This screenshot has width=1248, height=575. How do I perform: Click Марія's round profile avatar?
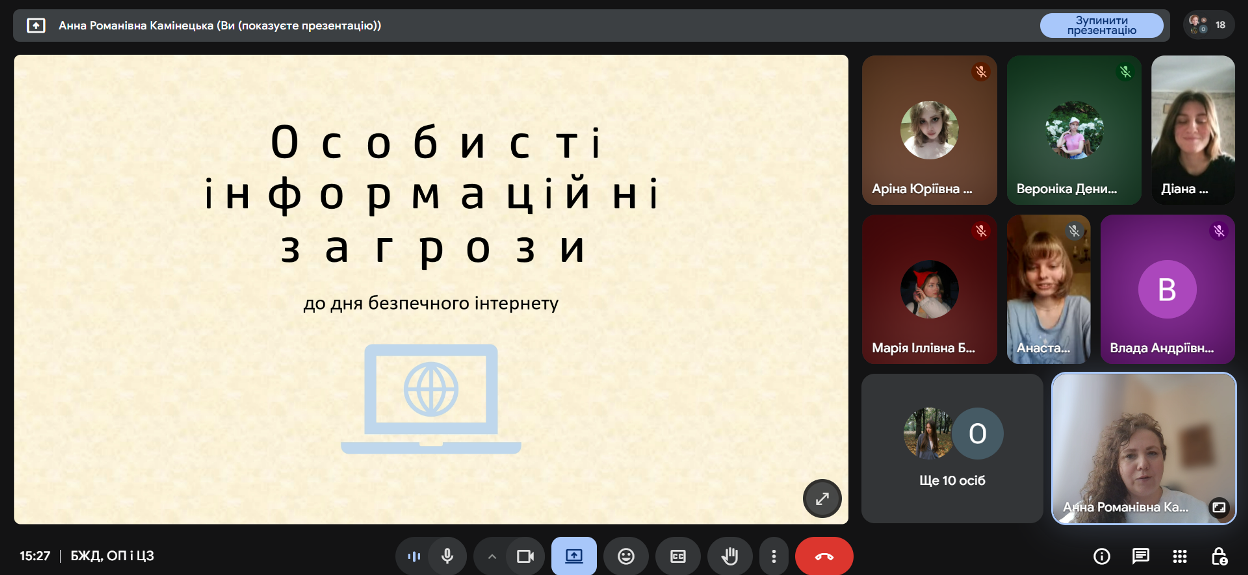(x=930, y=289)
